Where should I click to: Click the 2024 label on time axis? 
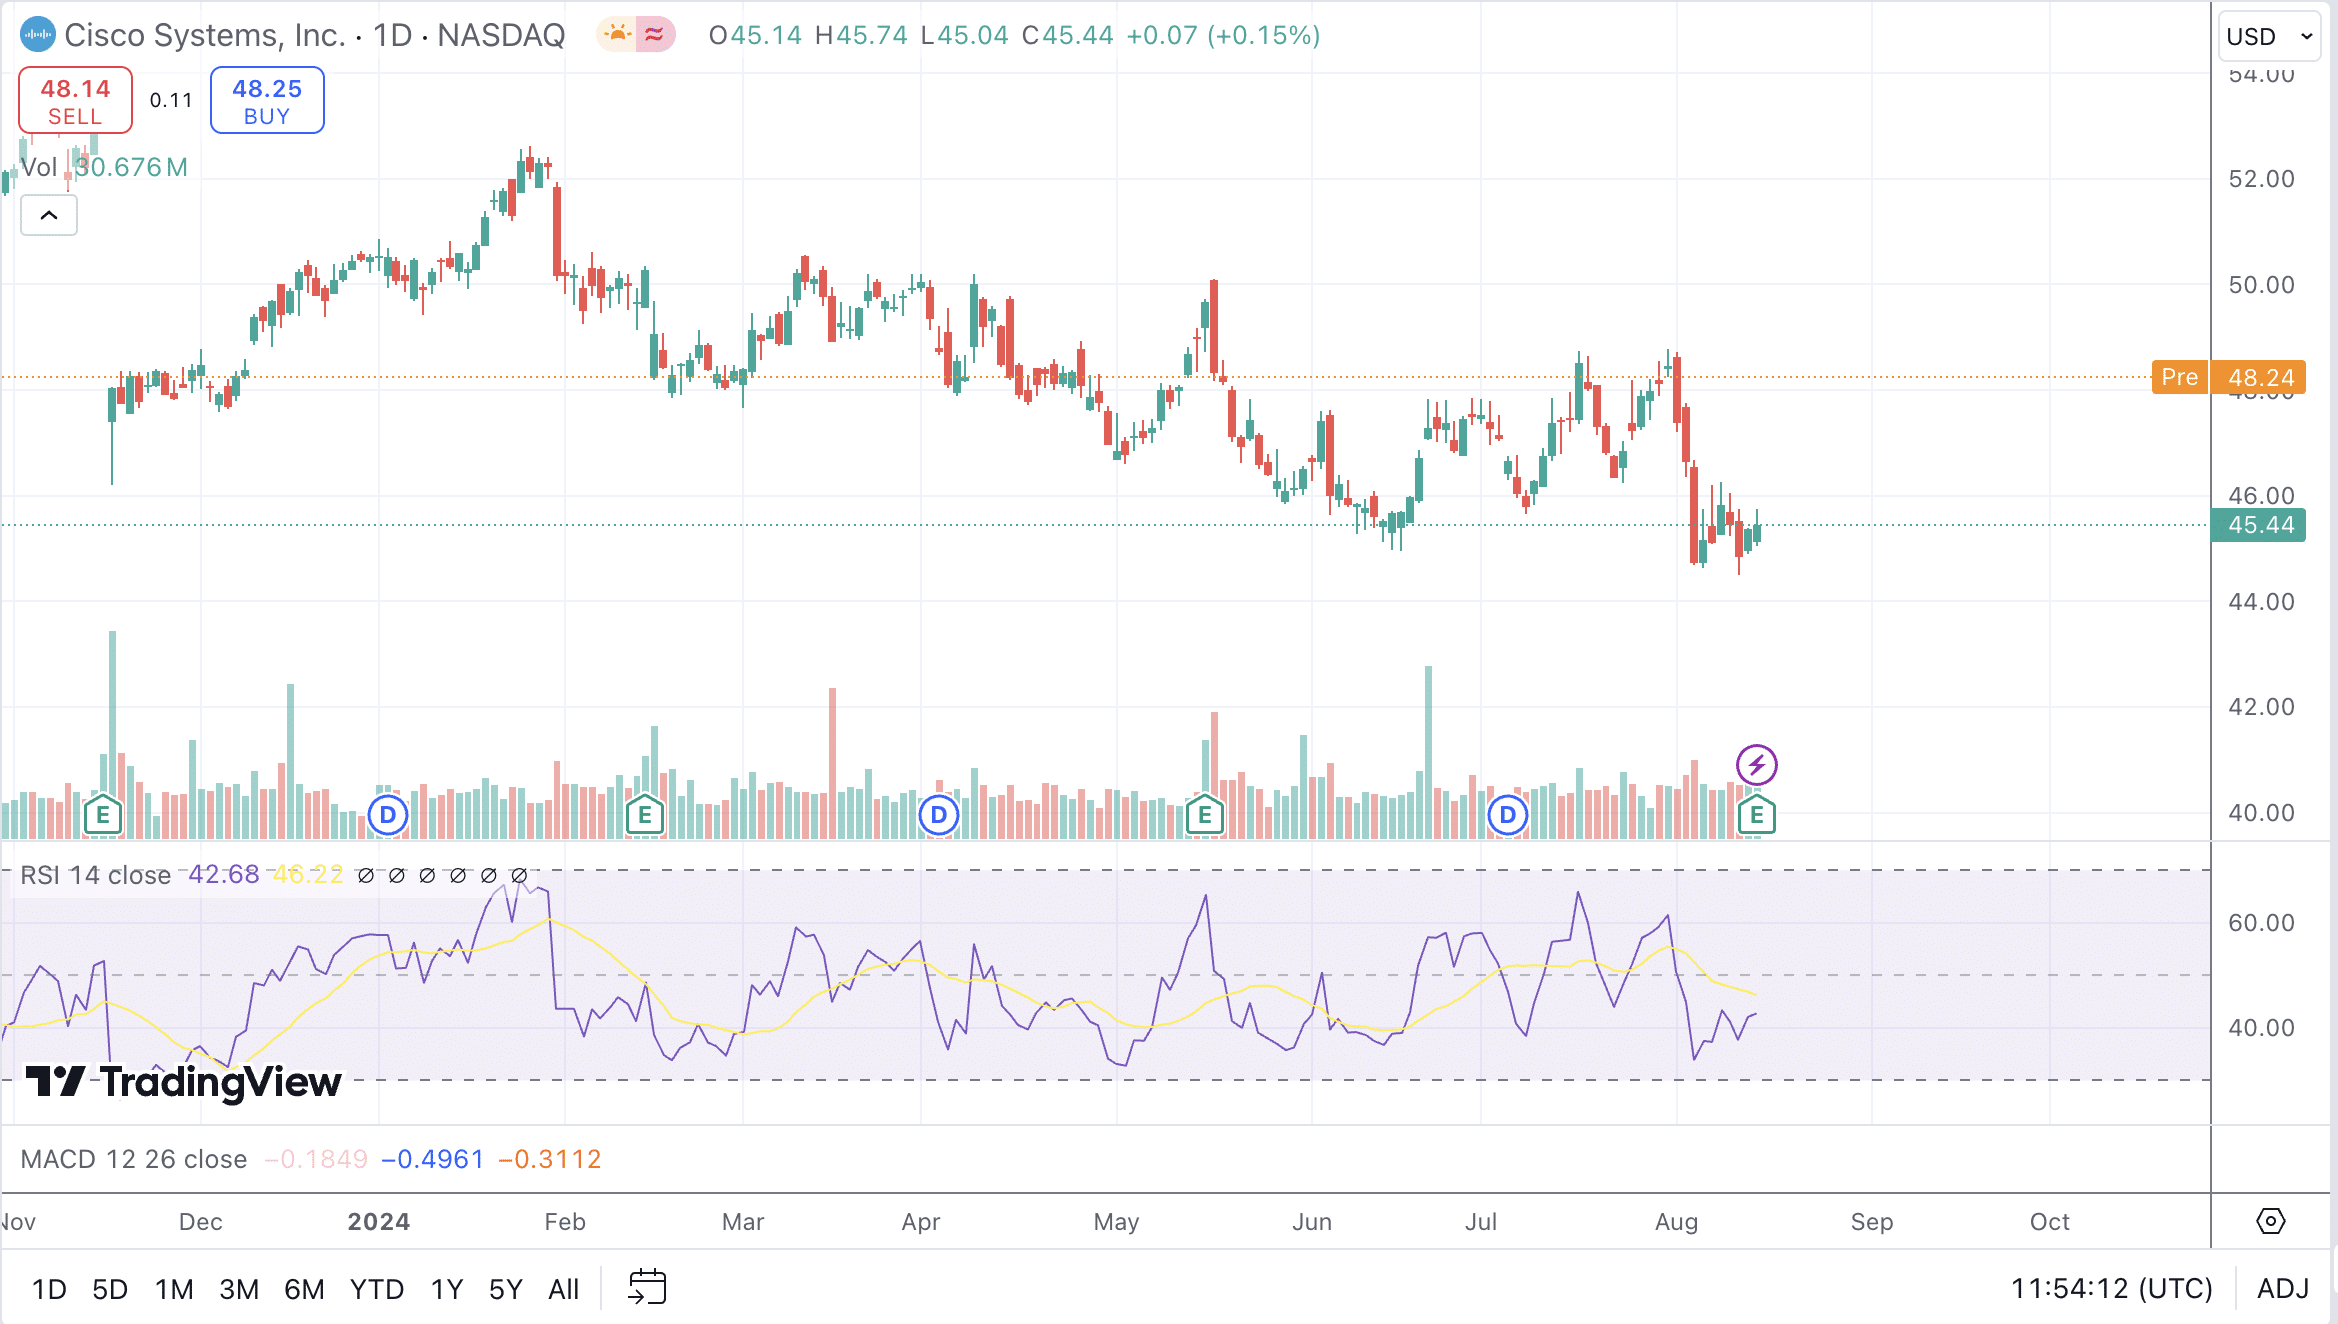click(379, 1222)
